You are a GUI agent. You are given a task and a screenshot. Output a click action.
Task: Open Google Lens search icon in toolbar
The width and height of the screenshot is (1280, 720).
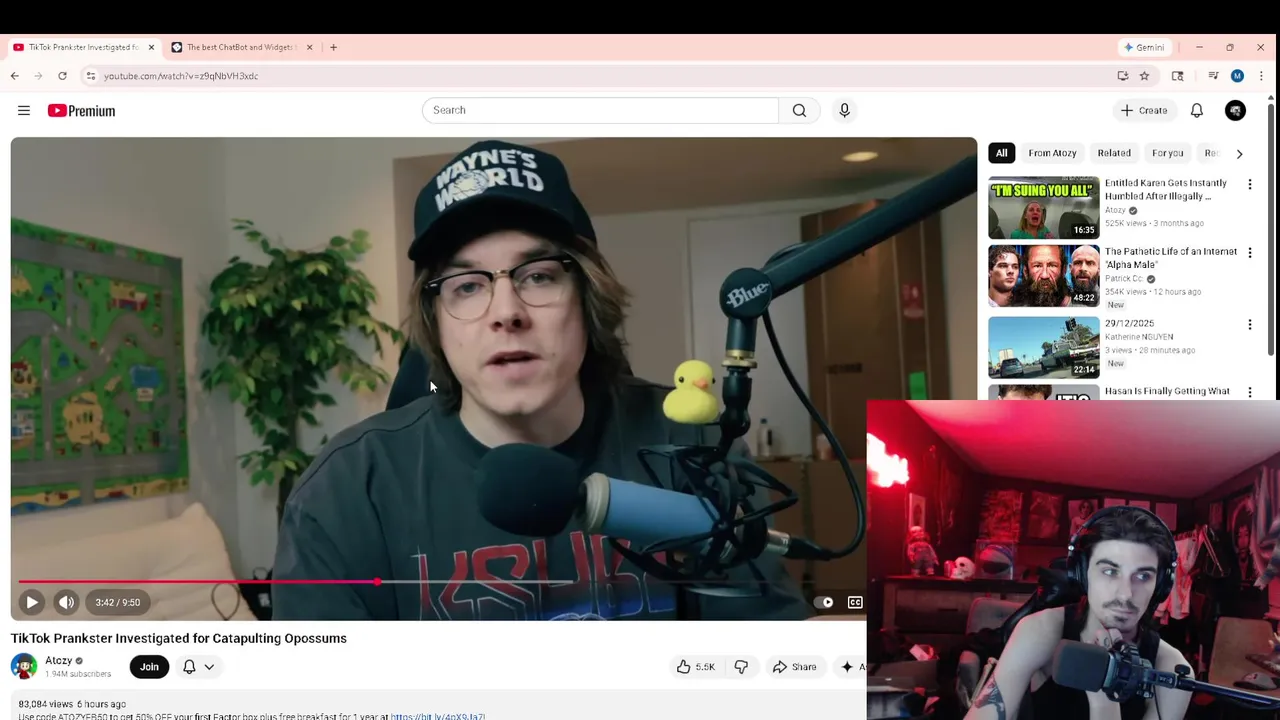(x=1178, y=76)
